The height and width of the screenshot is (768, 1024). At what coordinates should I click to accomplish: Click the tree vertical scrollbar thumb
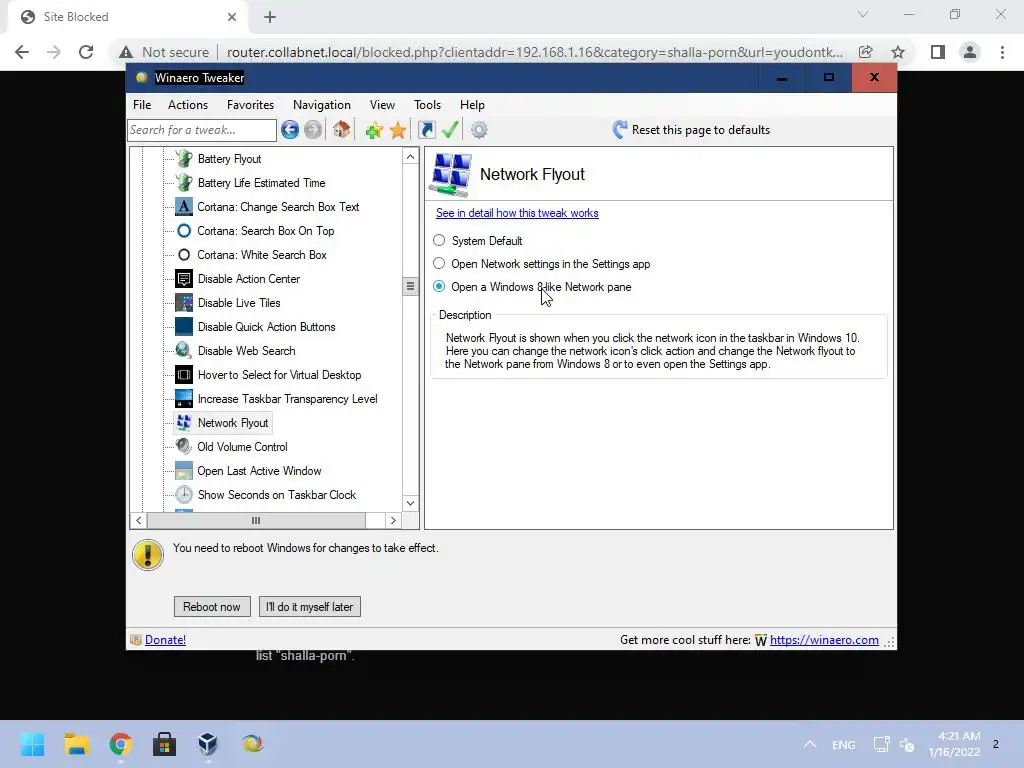coord(410,286)
